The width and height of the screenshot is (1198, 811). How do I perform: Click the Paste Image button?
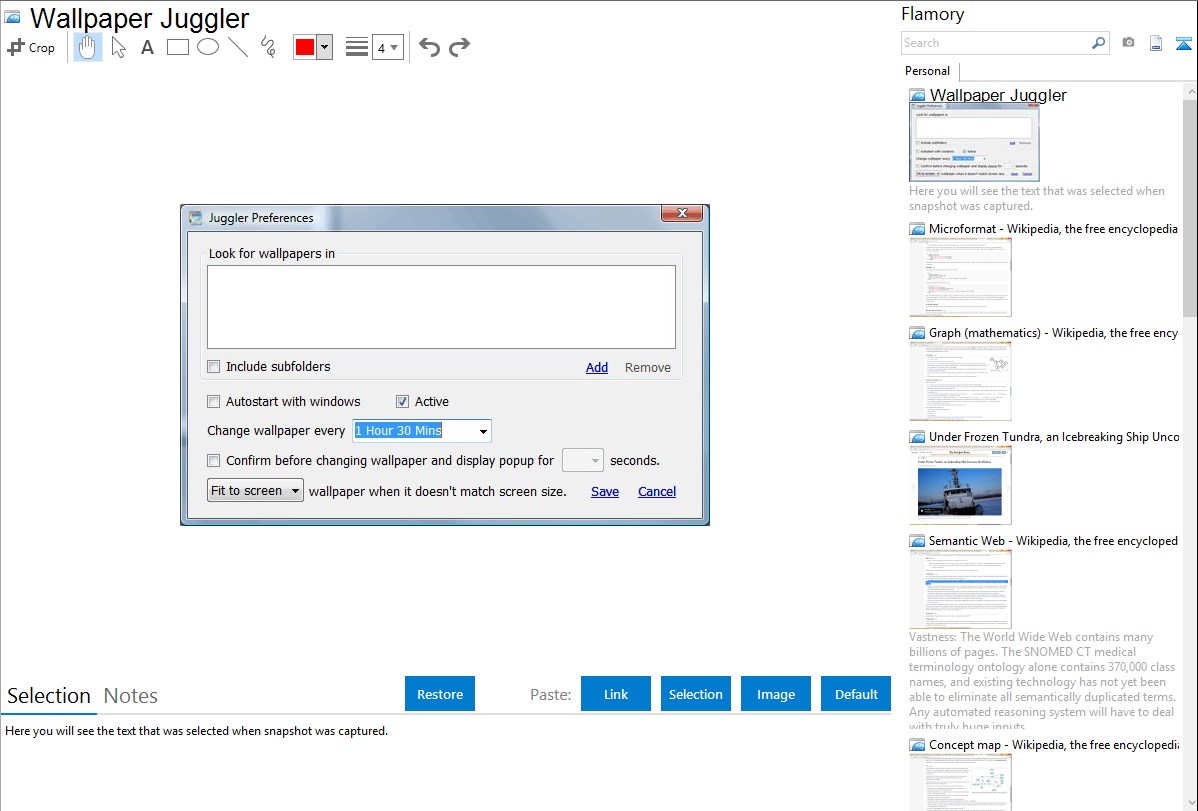pyautogui.click(x=776, y=694)
